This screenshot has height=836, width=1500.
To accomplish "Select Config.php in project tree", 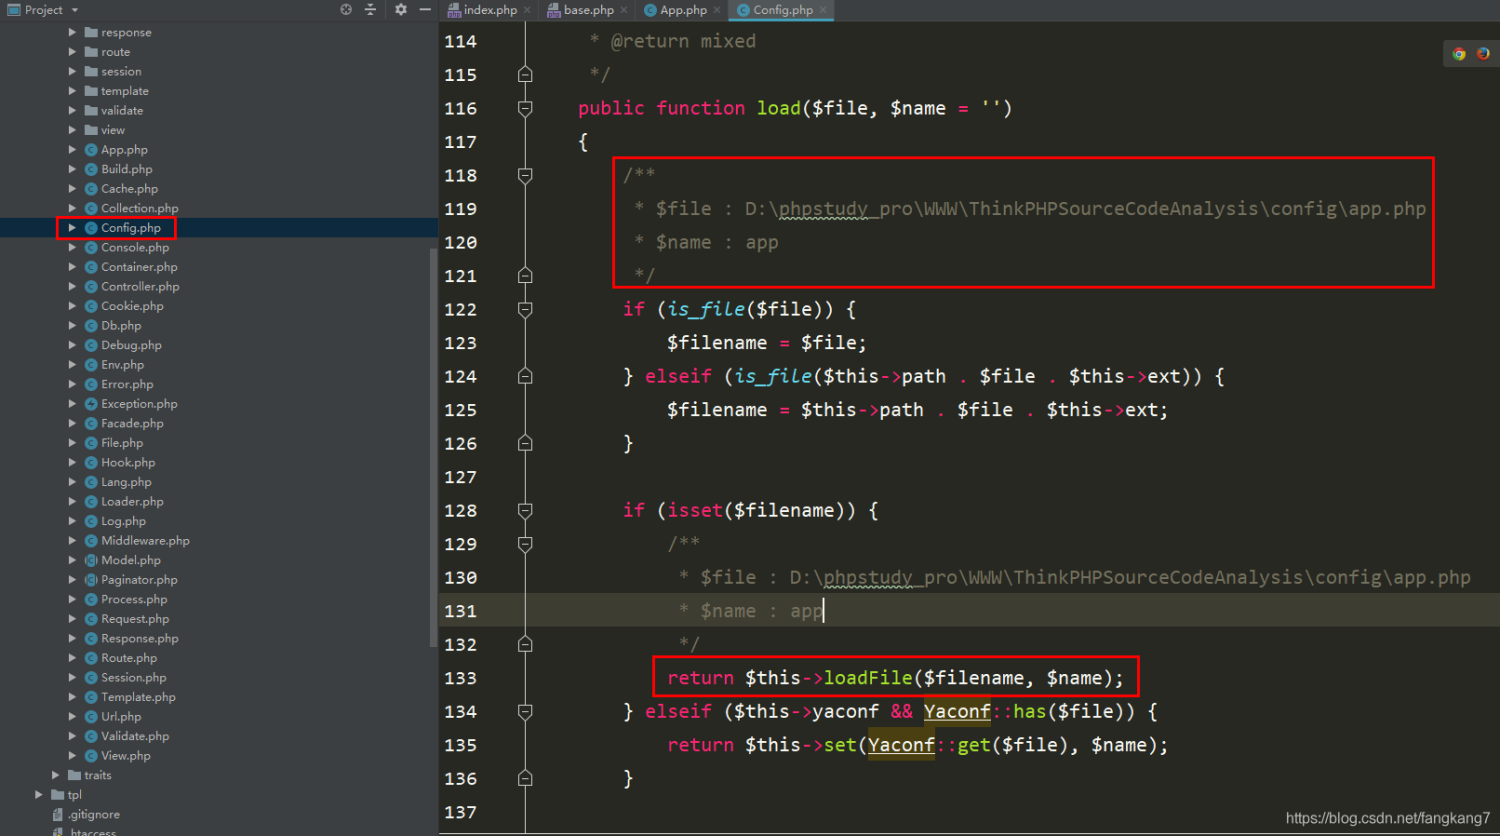I will (130, 228).
